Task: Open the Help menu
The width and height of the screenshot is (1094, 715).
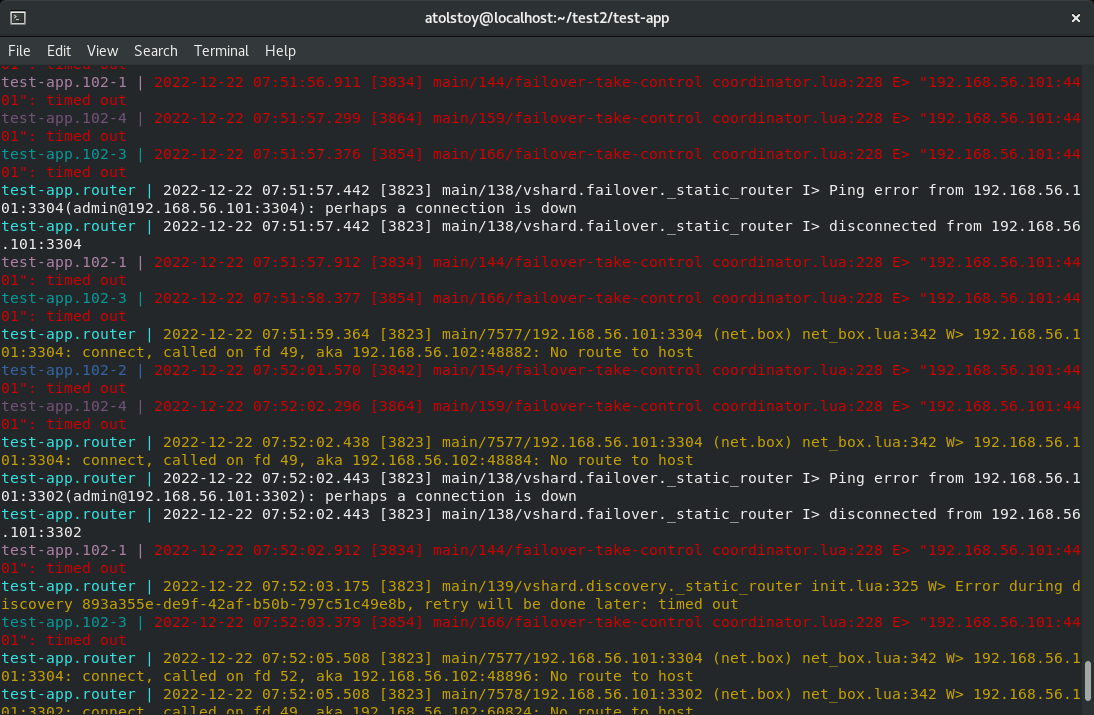Action: [x=280, y=51]
